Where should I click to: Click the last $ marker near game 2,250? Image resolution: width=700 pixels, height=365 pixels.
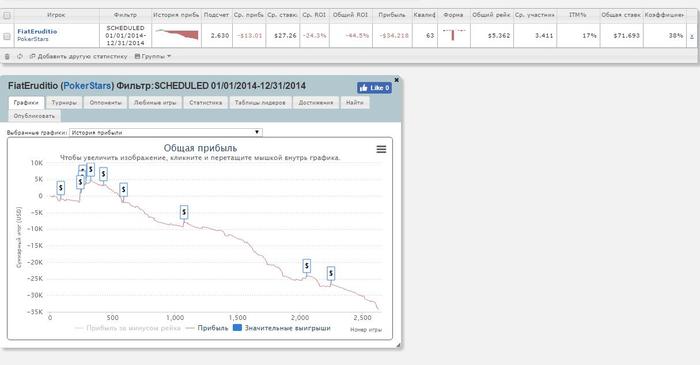pos(331,273)
